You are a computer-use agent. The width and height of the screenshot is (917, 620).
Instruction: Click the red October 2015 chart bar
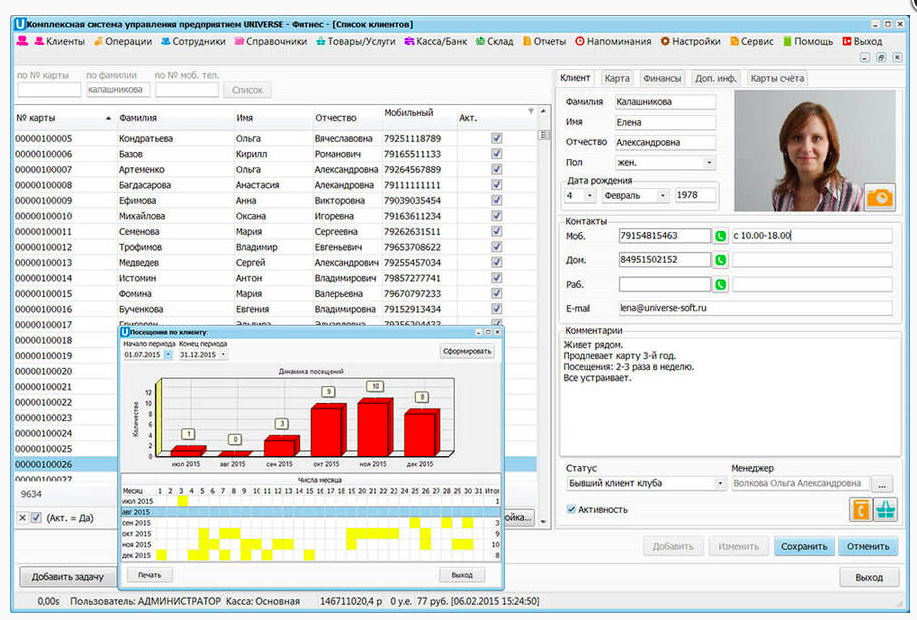coord(327,430)
